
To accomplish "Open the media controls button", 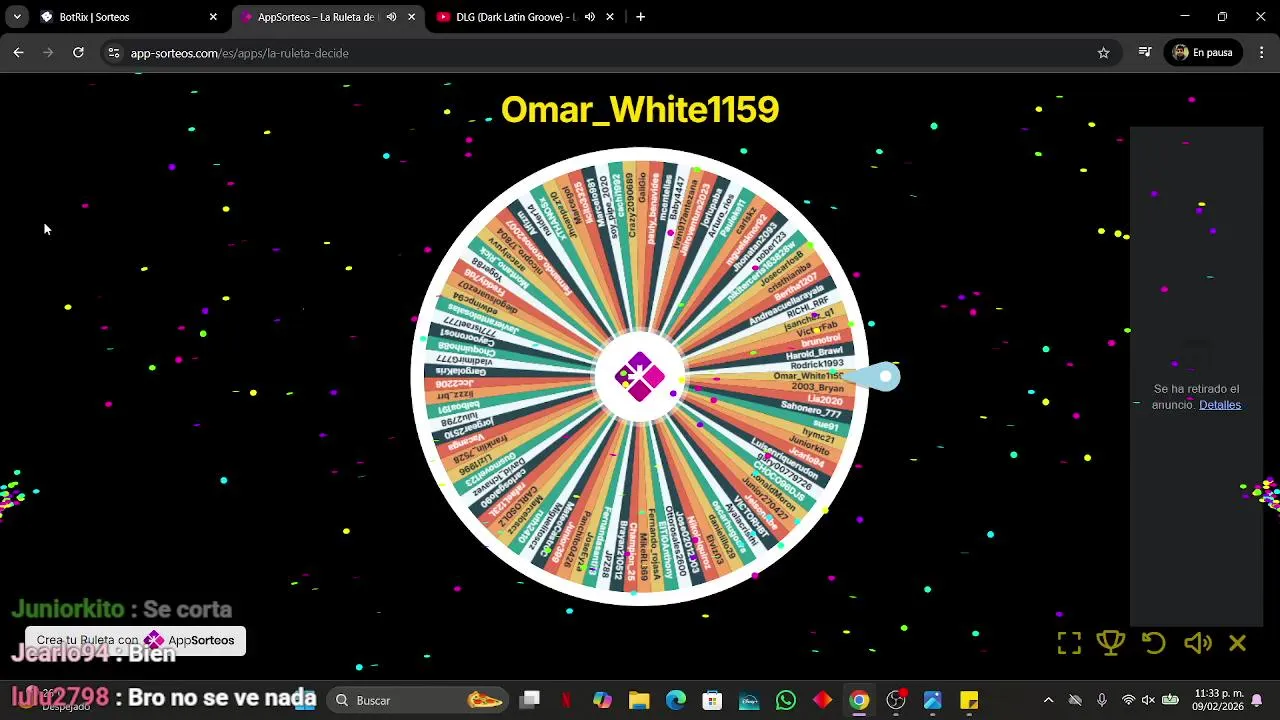I will [x=1145, y=53].
